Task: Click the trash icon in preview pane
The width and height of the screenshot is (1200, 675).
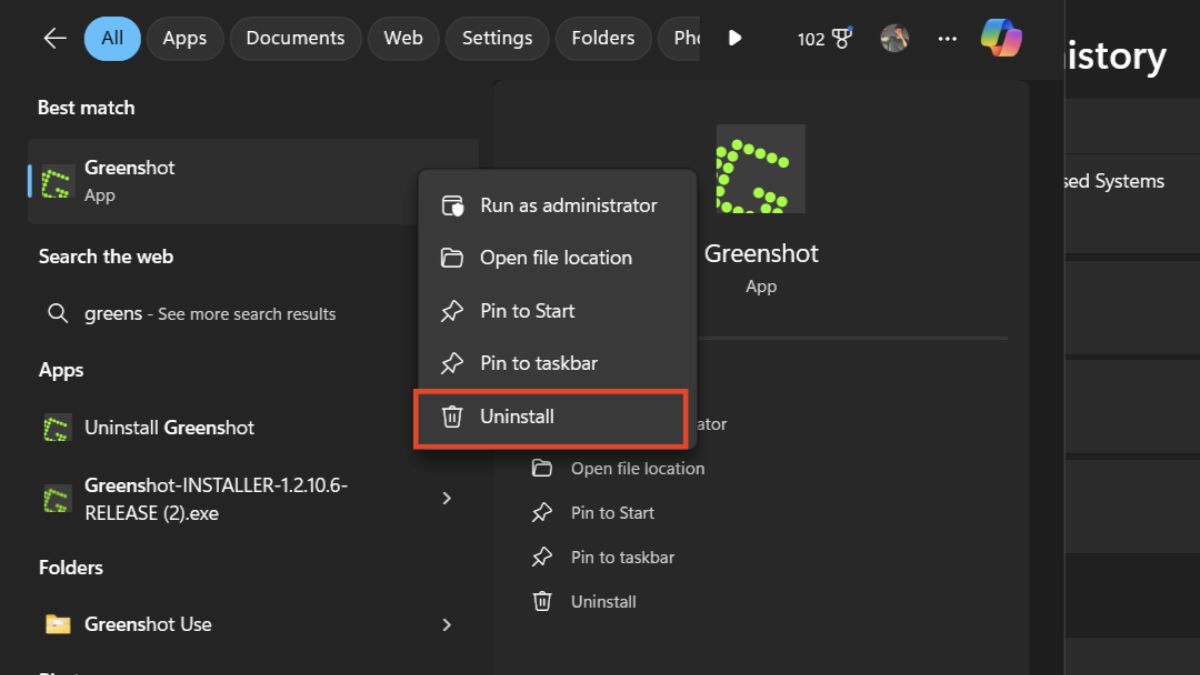Action: point(542,602)
